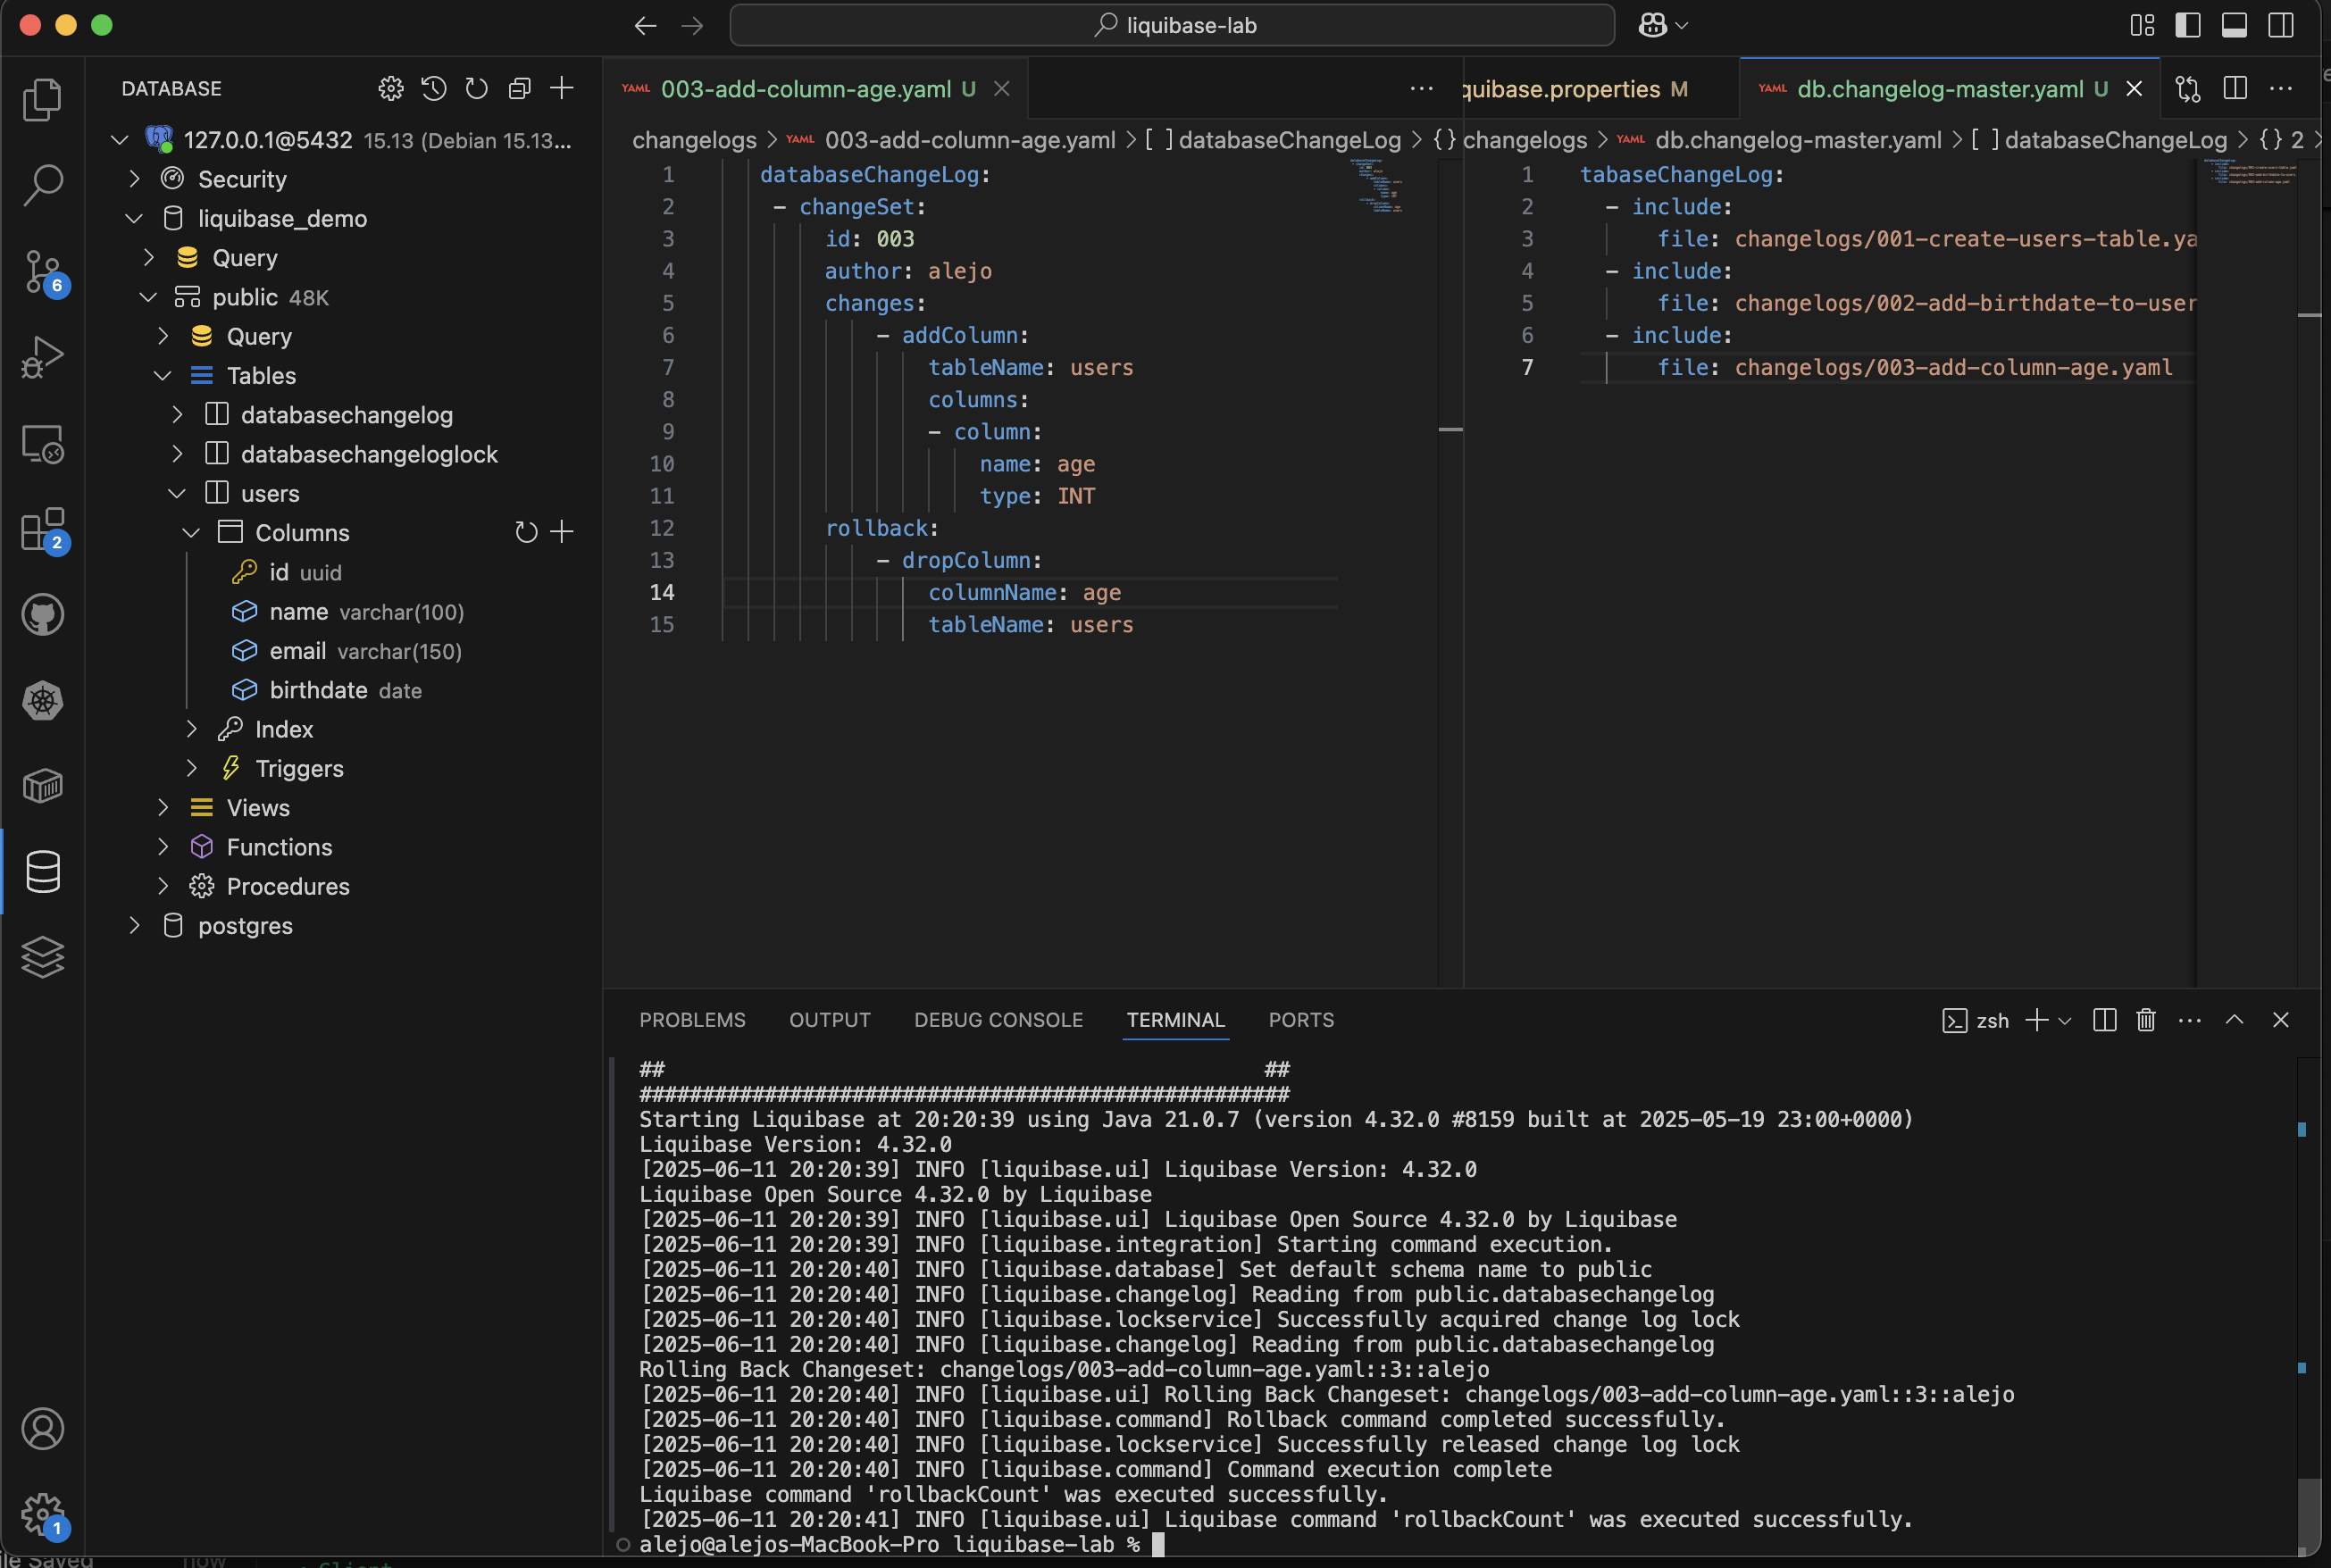
Task: Open more actions in right editor group
Action: point(2281,89)
